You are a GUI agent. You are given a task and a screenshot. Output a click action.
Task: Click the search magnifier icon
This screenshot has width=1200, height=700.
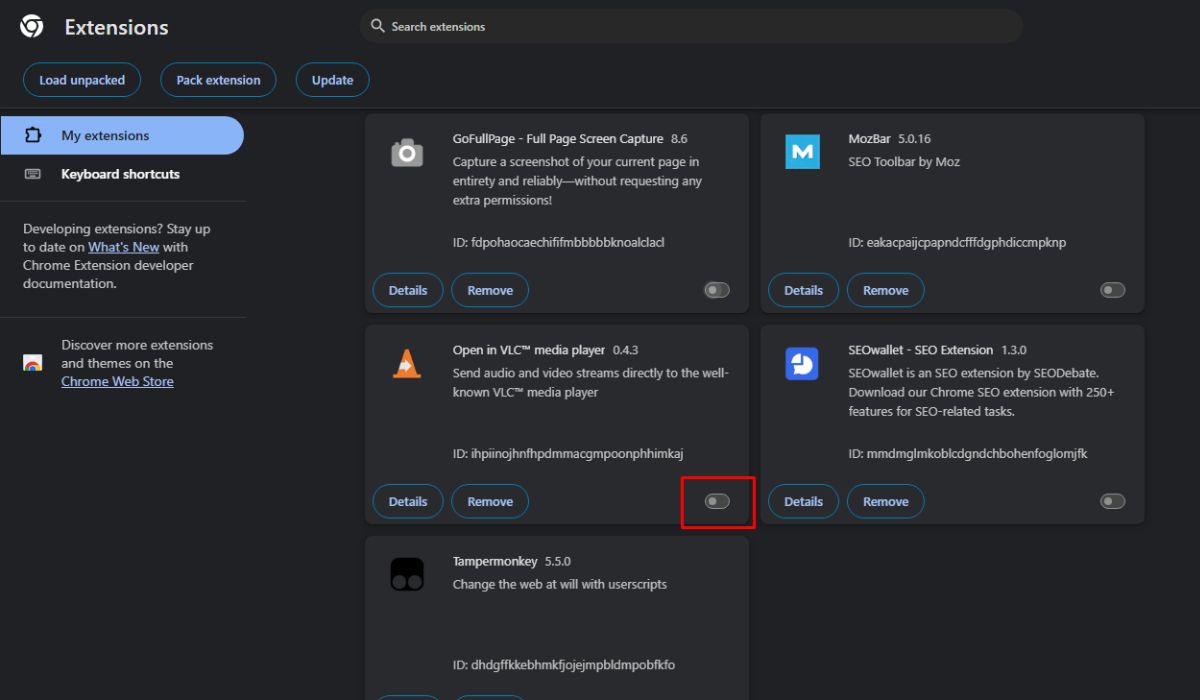(x=378, y=26)
